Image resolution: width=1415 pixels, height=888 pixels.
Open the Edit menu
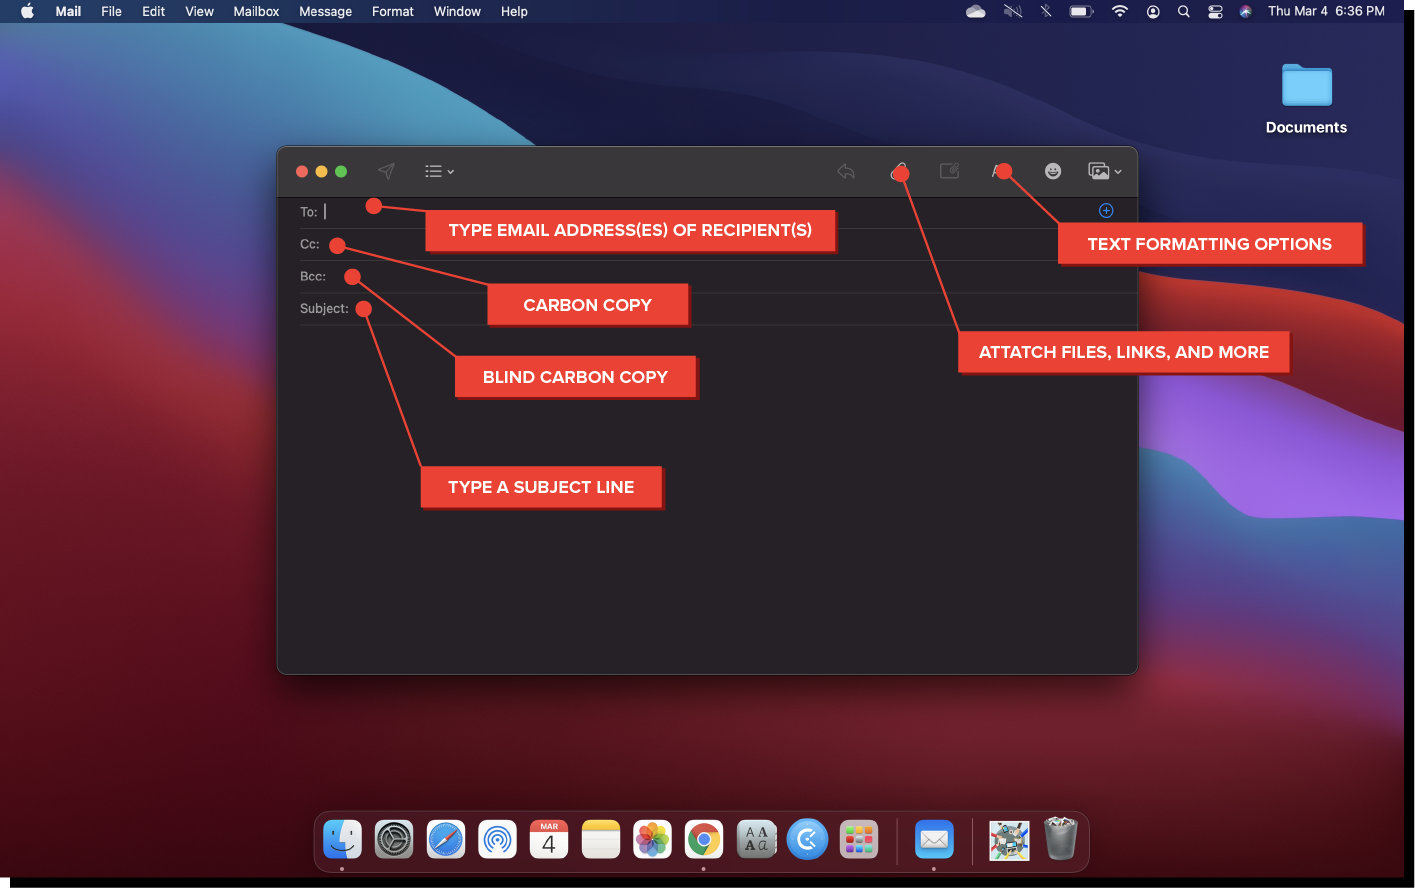pos(153,11)
